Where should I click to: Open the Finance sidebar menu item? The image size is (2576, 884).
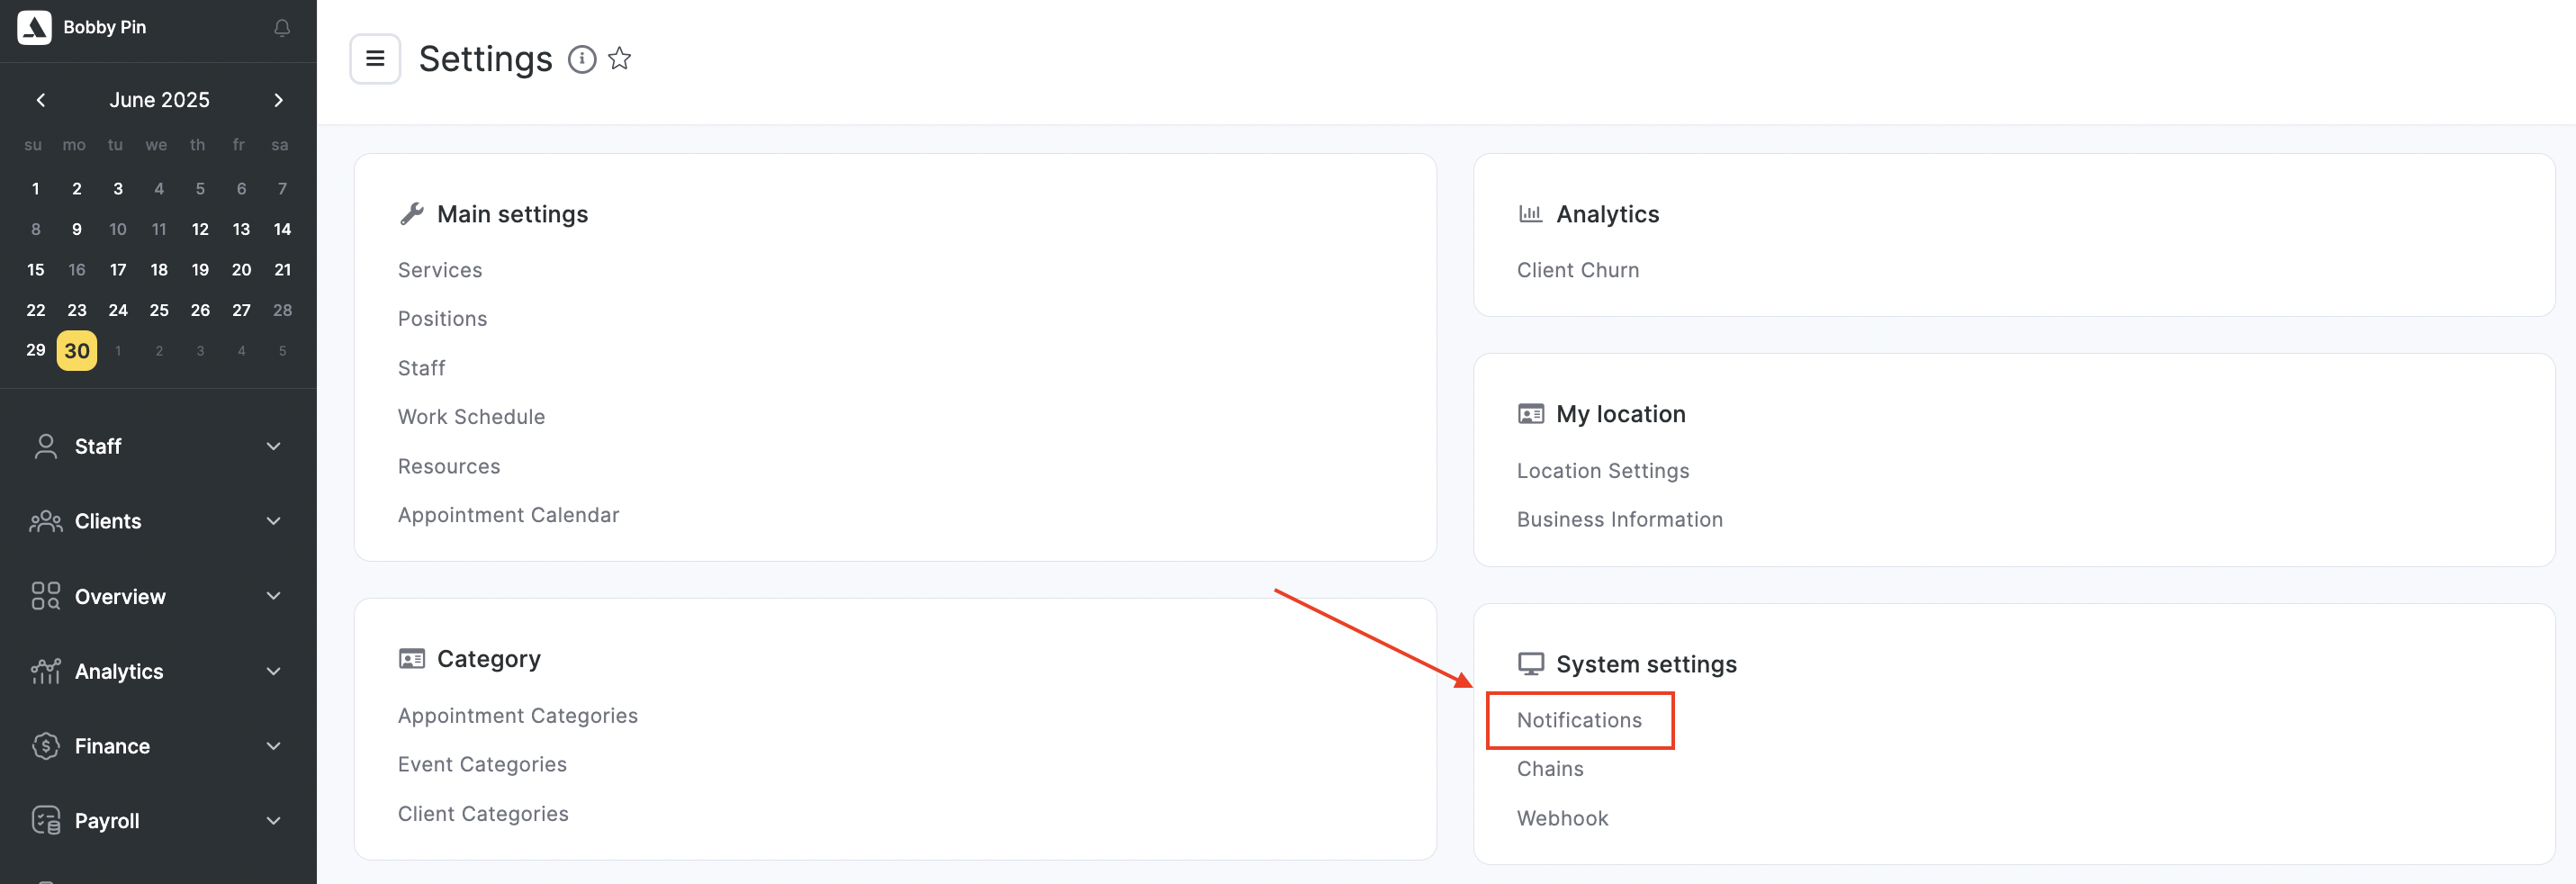tap(158, 746)
